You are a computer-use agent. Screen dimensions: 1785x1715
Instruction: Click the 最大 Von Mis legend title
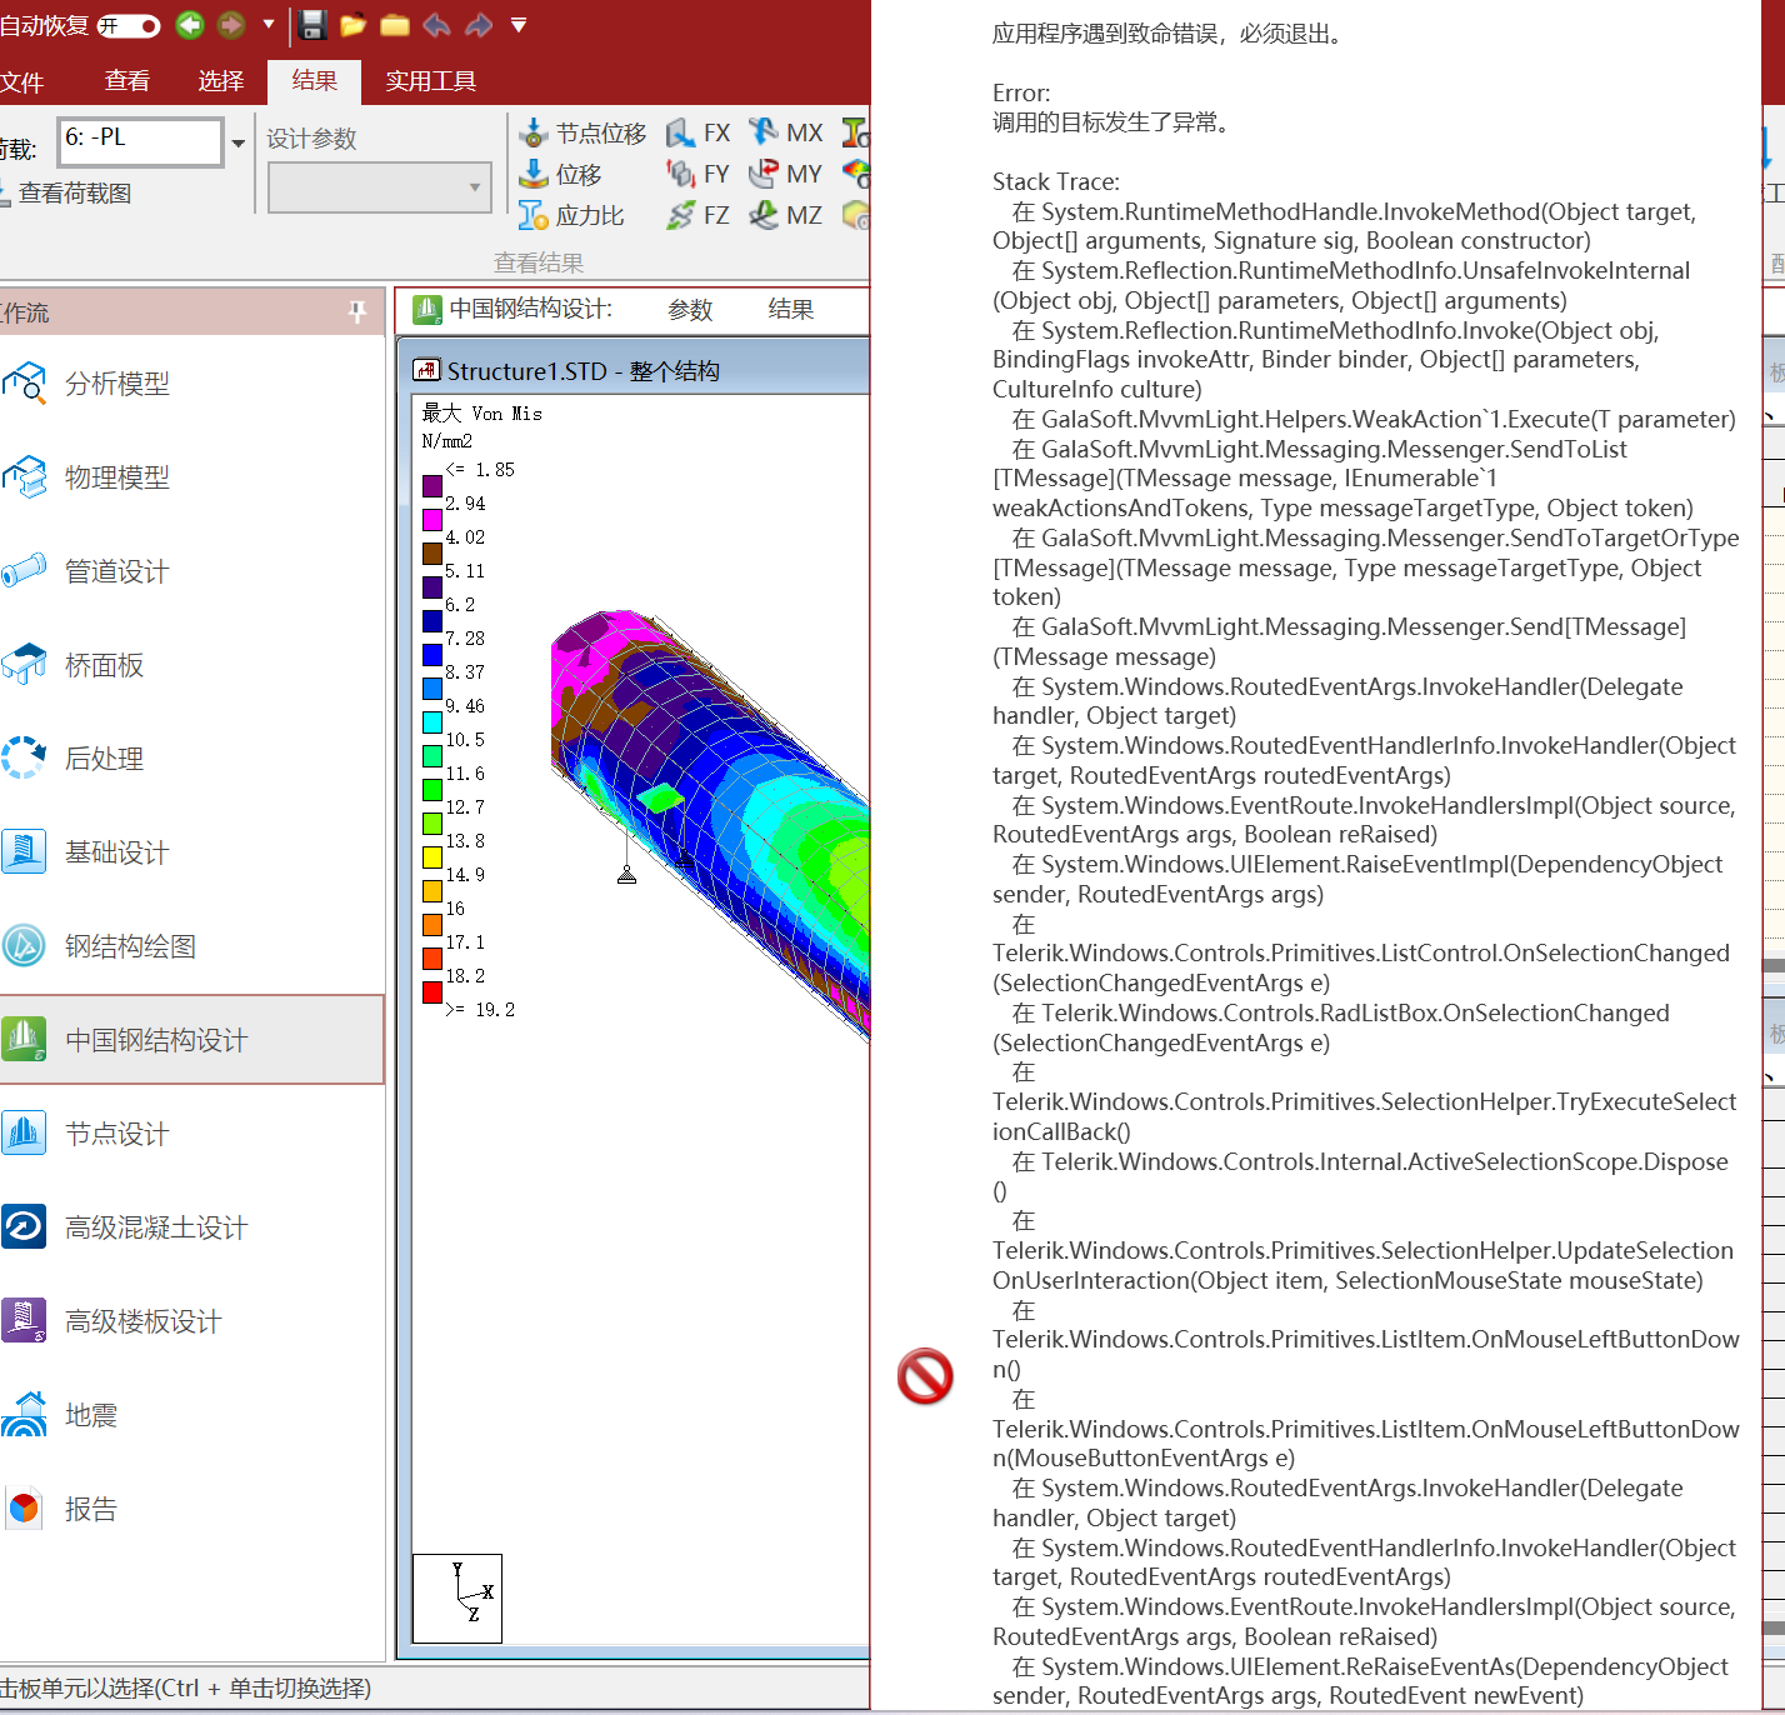[x=482, y=414]
